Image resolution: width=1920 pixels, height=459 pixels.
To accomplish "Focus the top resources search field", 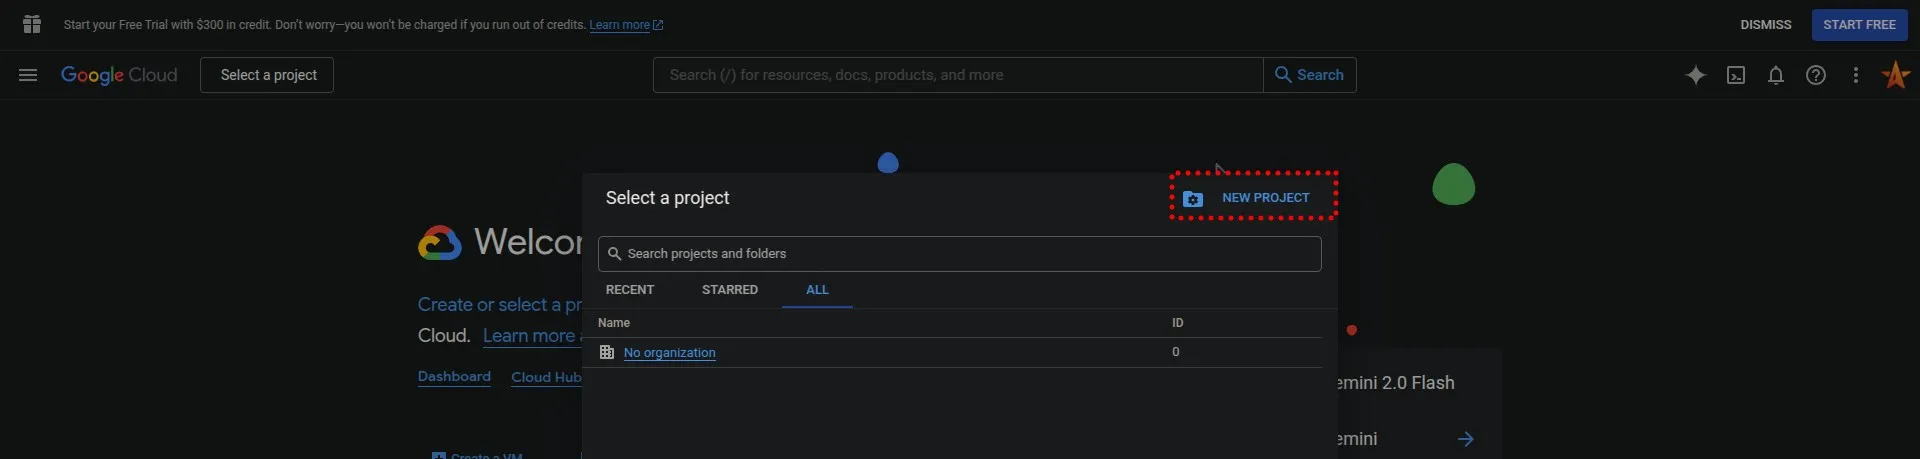I will point(958,75).
